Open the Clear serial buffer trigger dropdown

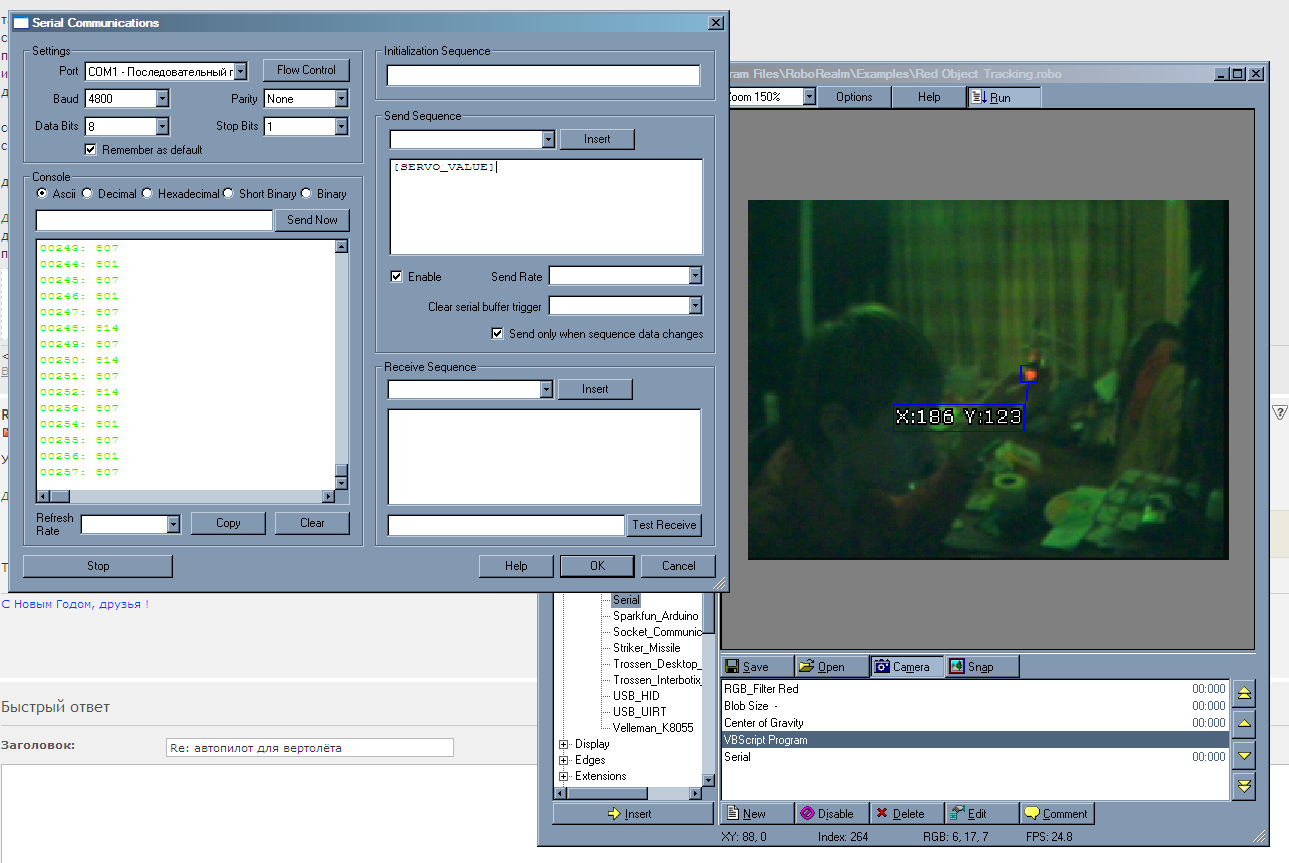(x=696, y=306)
